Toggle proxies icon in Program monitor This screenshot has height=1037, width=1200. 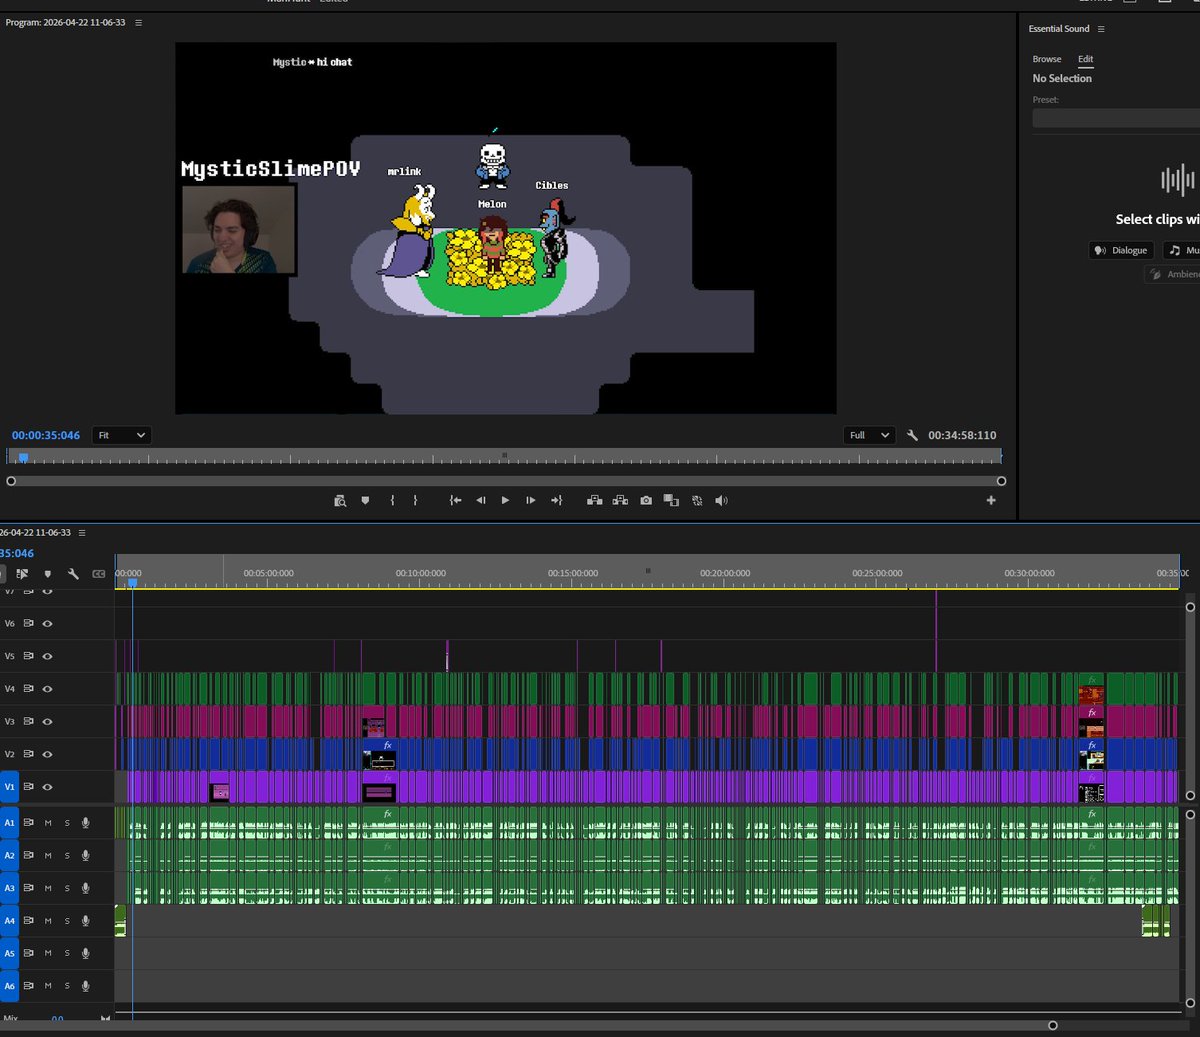[697, 500]
